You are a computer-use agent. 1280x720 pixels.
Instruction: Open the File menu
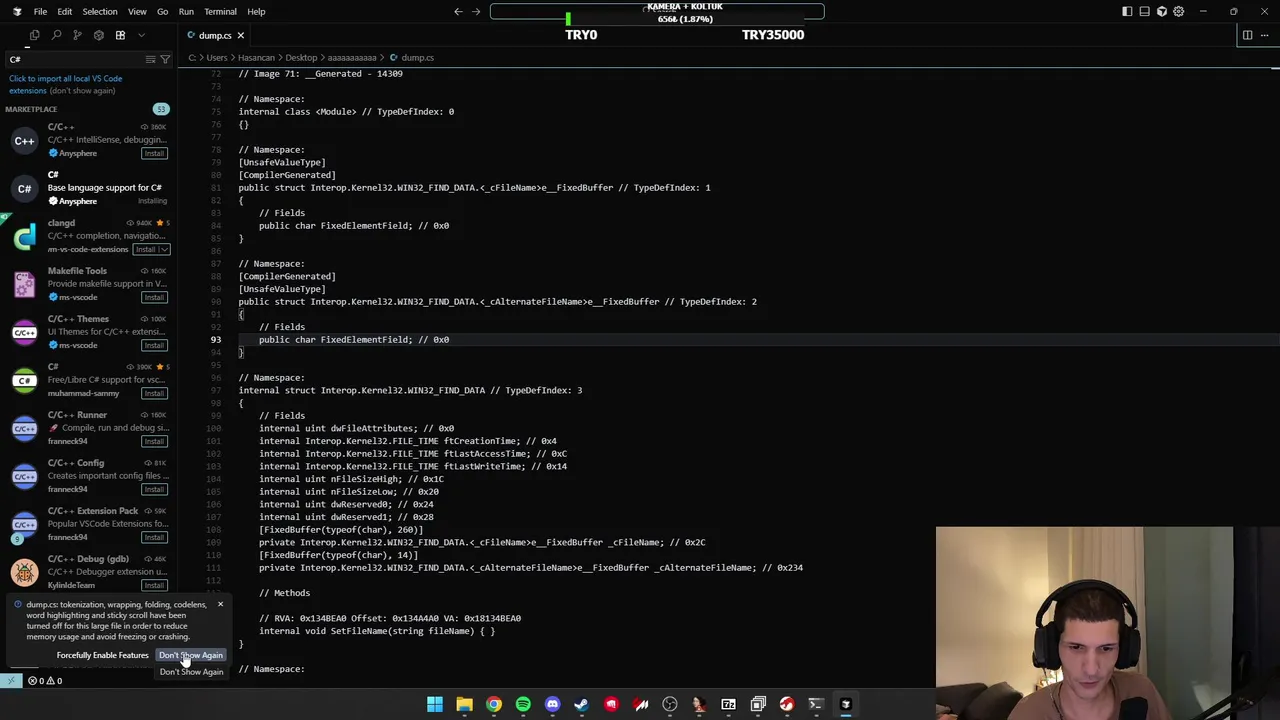40,11
